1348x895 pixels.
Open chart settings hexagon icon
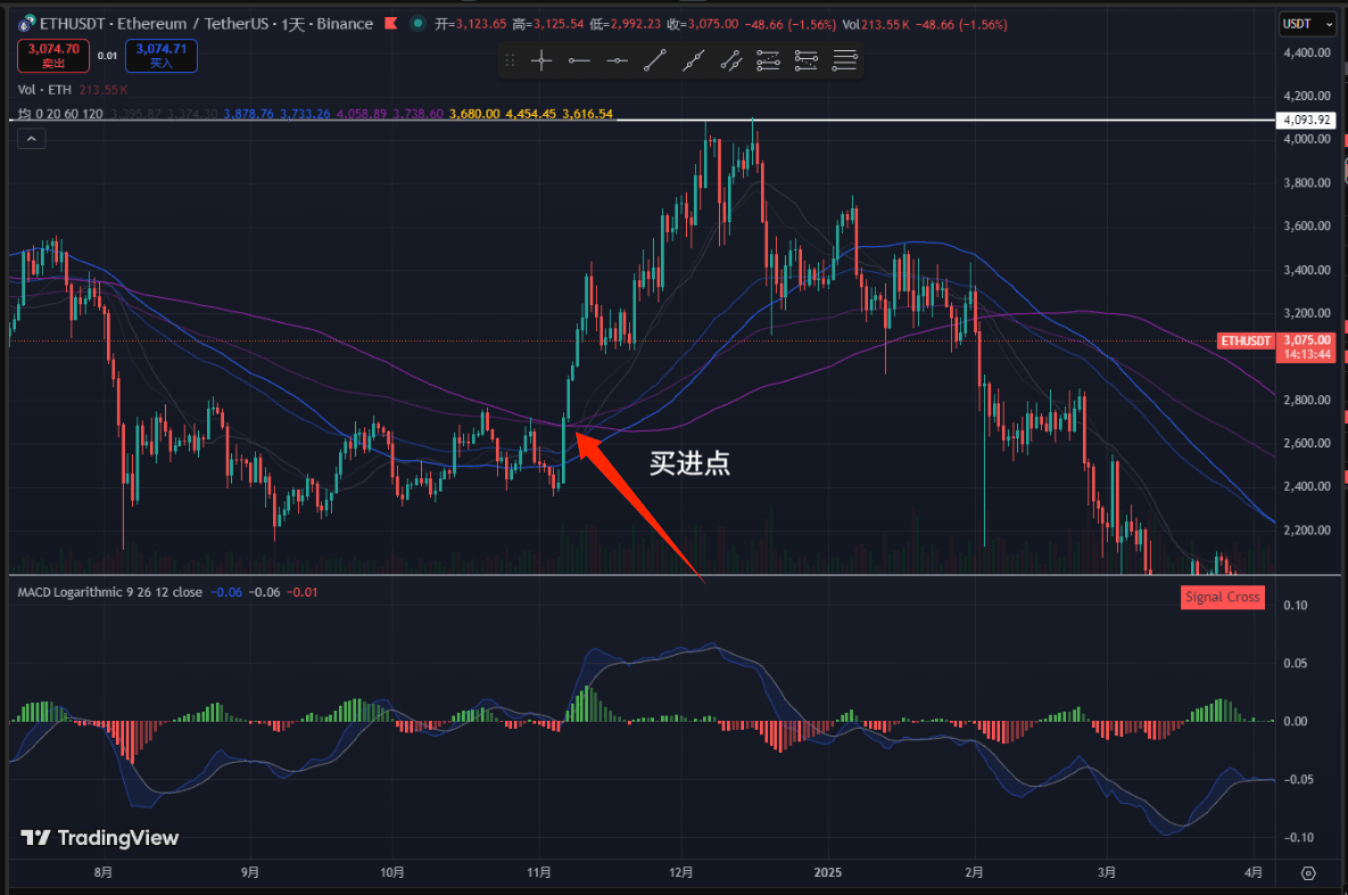[x=1309, y=871]
